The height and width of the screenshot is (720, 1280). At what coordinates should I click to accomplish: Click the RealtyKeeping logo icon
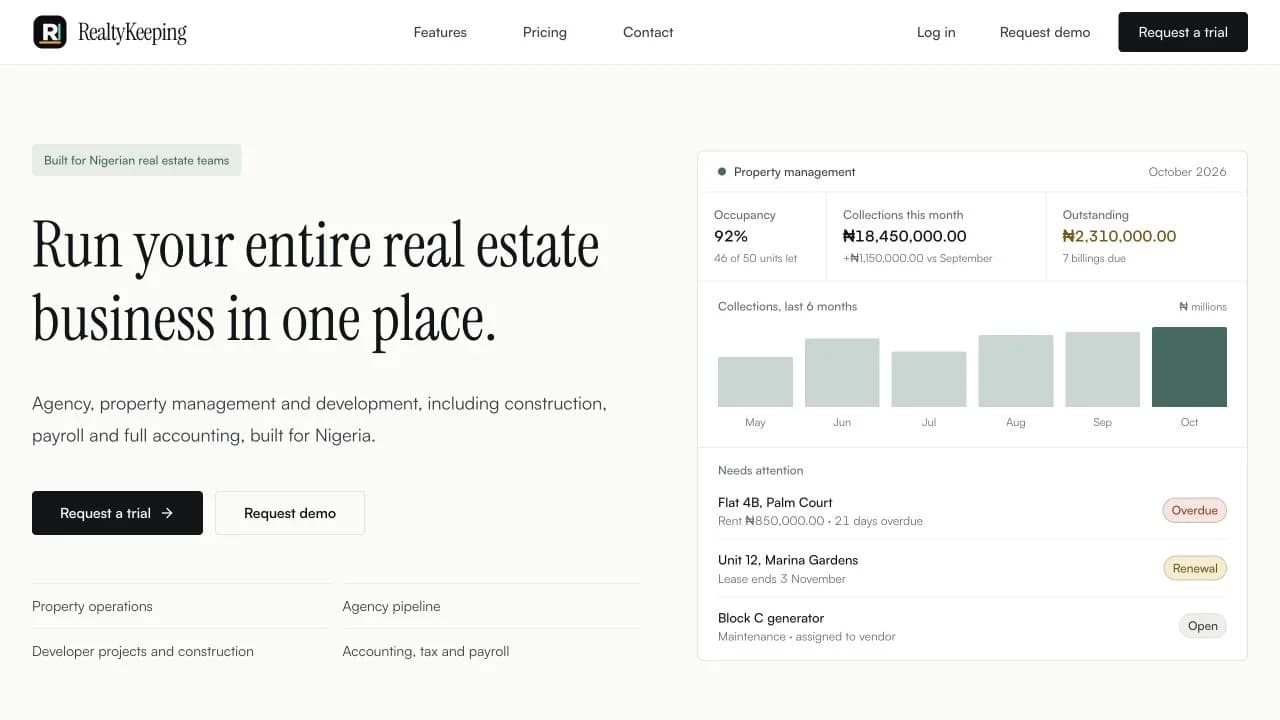pos(50,32)
